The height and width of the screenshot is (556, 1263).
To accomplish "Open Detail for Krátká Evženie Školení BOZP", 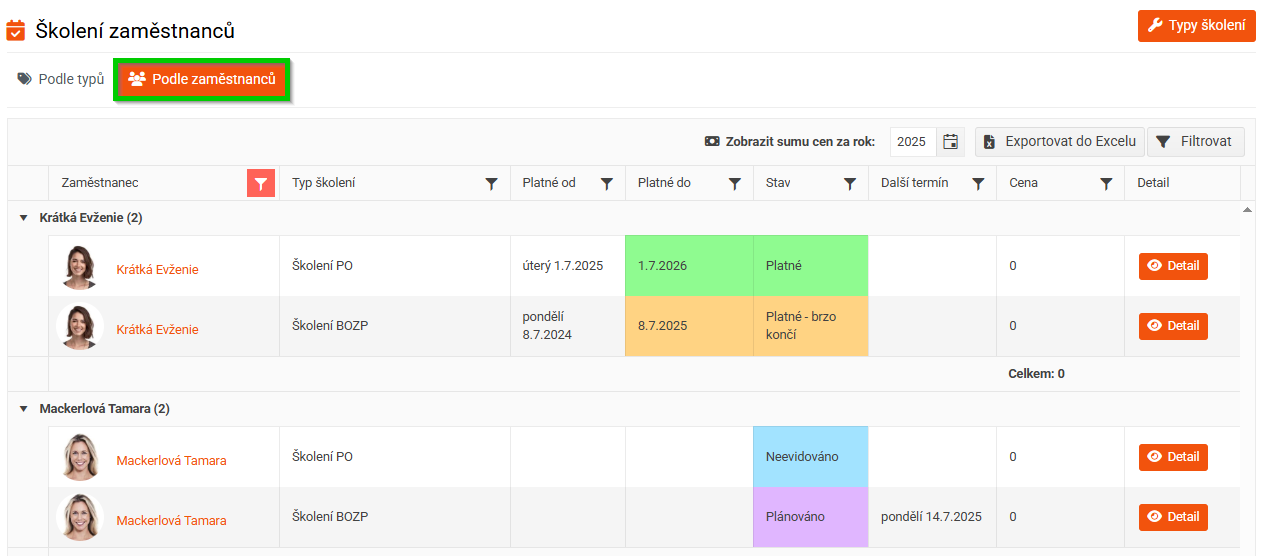I will (x=1173, y=326).
